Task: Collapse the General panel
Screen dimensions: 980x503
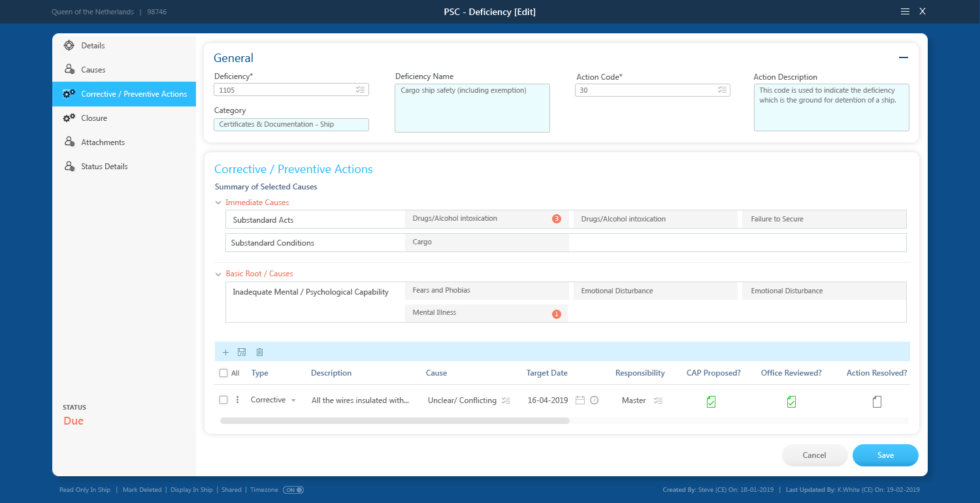Action: 903,58
